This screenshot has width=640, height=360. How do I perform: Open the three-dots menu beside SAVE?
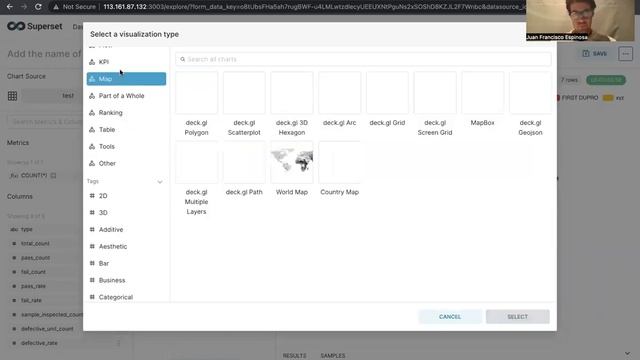pyautogui.click(x=625, y=53)
